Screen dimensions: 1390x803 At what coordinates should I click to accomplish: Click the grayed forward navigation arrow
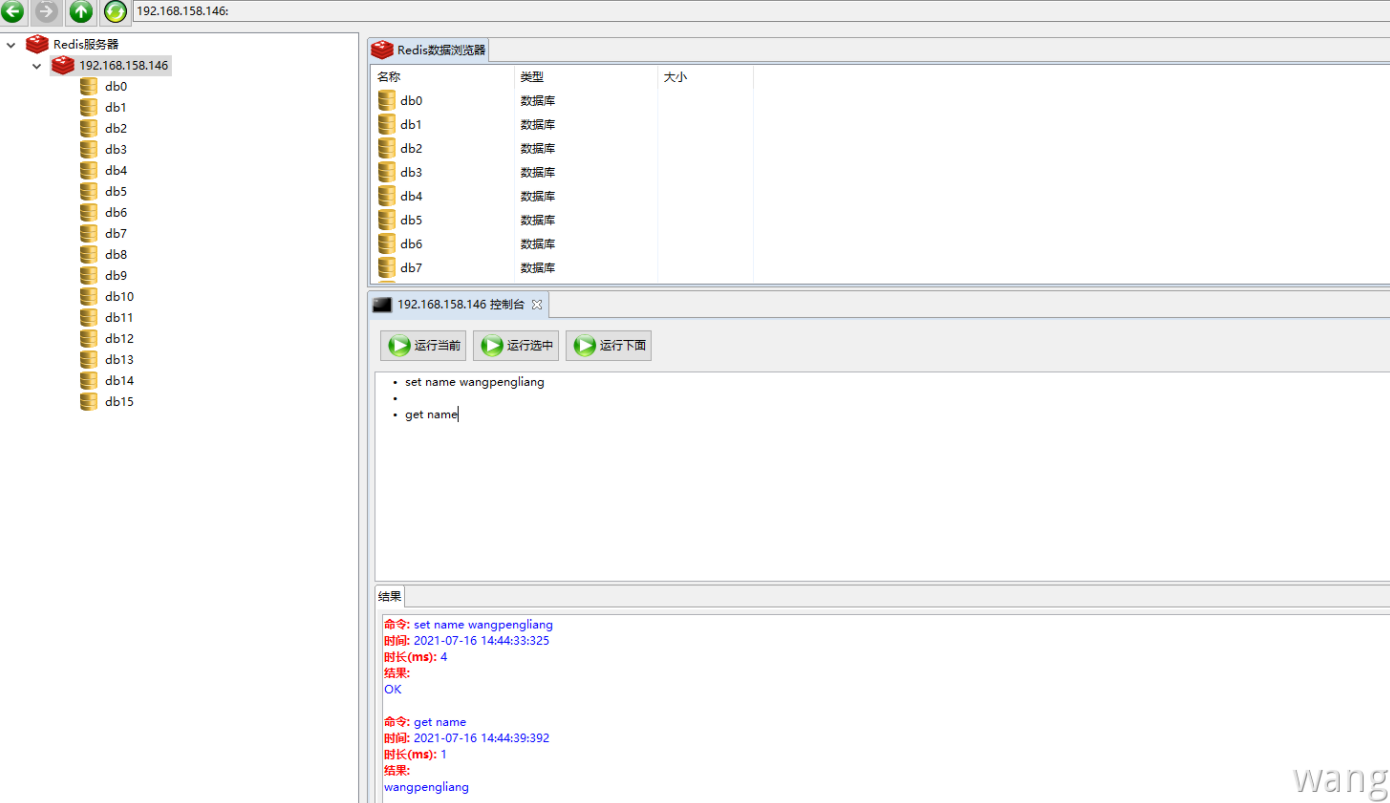47,12
